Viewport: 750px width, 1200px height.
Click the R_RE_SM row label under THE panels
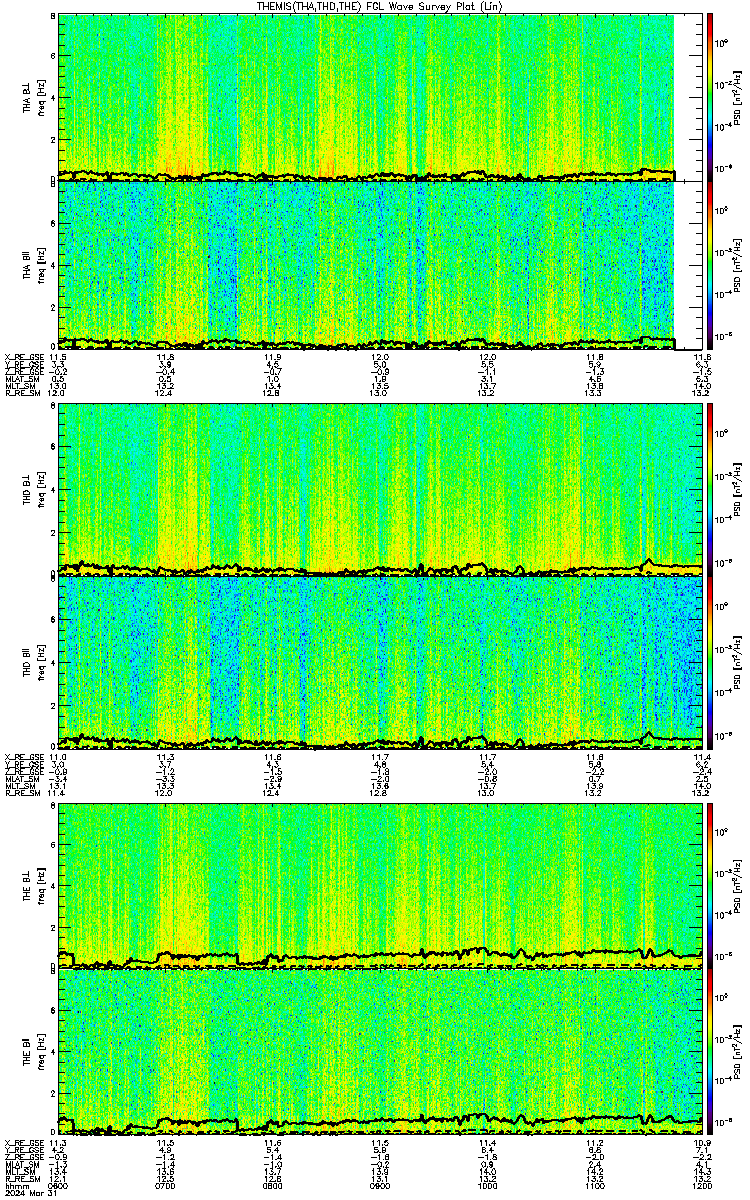(x=21, y=1177)
